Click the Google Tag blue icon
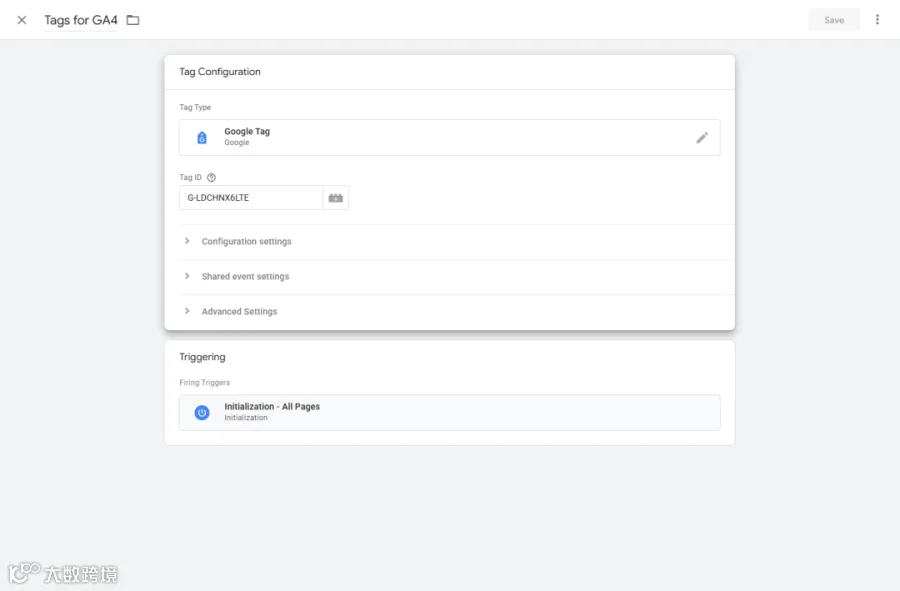The width and height of the screenshot is (900, 591). (202, 138)
